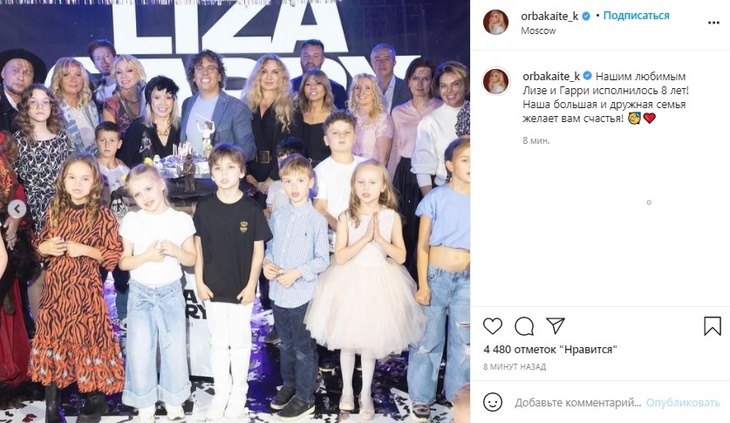Screen dimensions: 730x423
Task: Open orbakaite_k username in caption
Action: coord(551,76)
